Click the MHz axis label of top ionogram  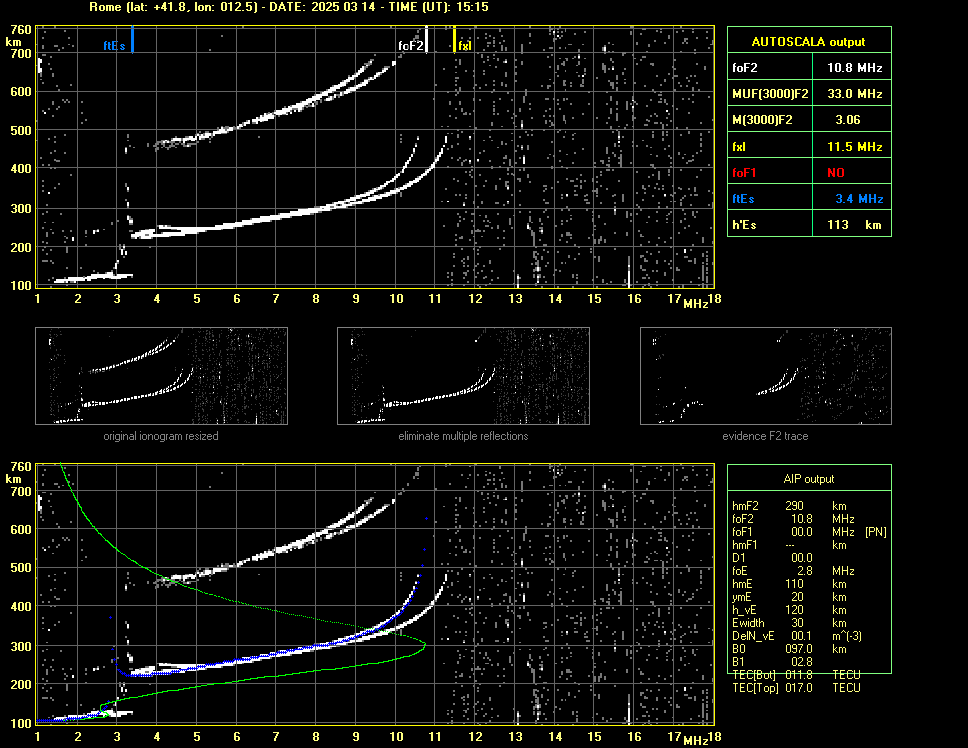pyautogui.click(x=696, y=304)
